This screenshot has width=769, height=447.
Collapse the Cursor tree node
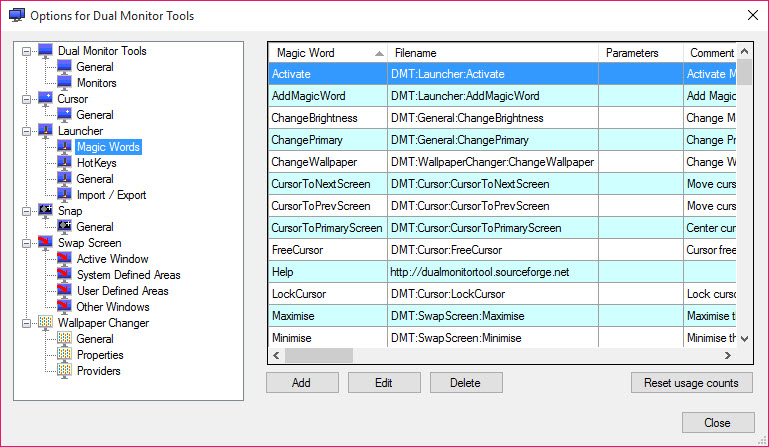pyautogui.click(x=26, y=99)
